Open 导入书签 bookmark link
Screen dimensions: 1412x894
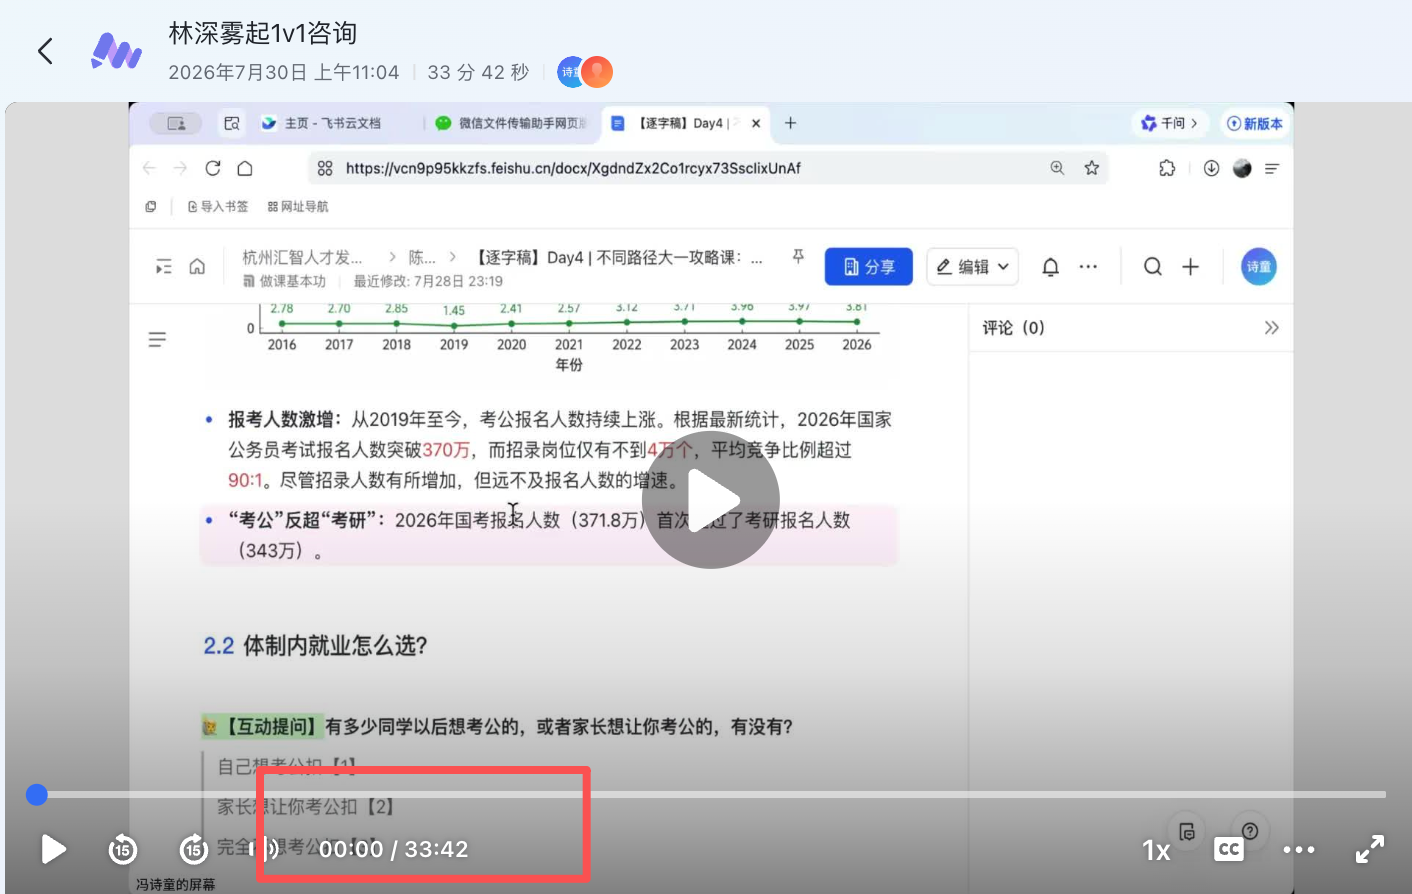[218, 207]
